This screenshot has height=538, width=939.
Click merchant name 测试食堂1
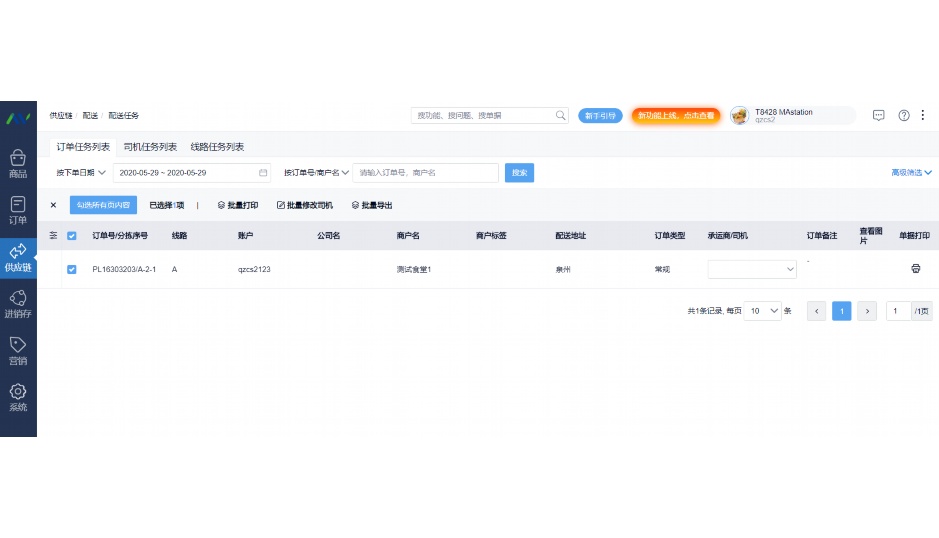tap(414, 269)
